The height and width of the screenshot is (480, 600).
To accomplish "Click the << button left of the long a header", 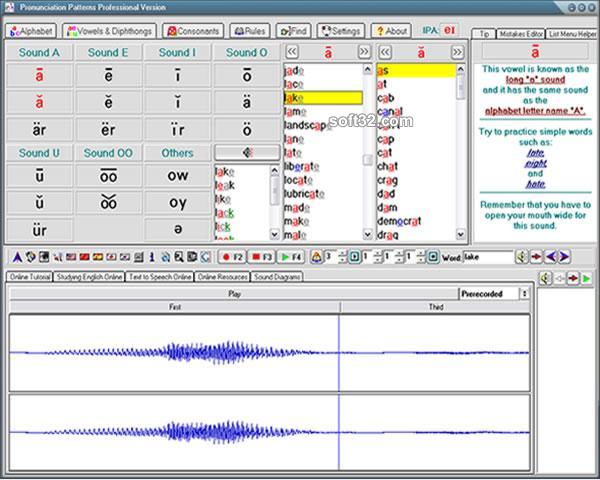I will click(292, 52).
